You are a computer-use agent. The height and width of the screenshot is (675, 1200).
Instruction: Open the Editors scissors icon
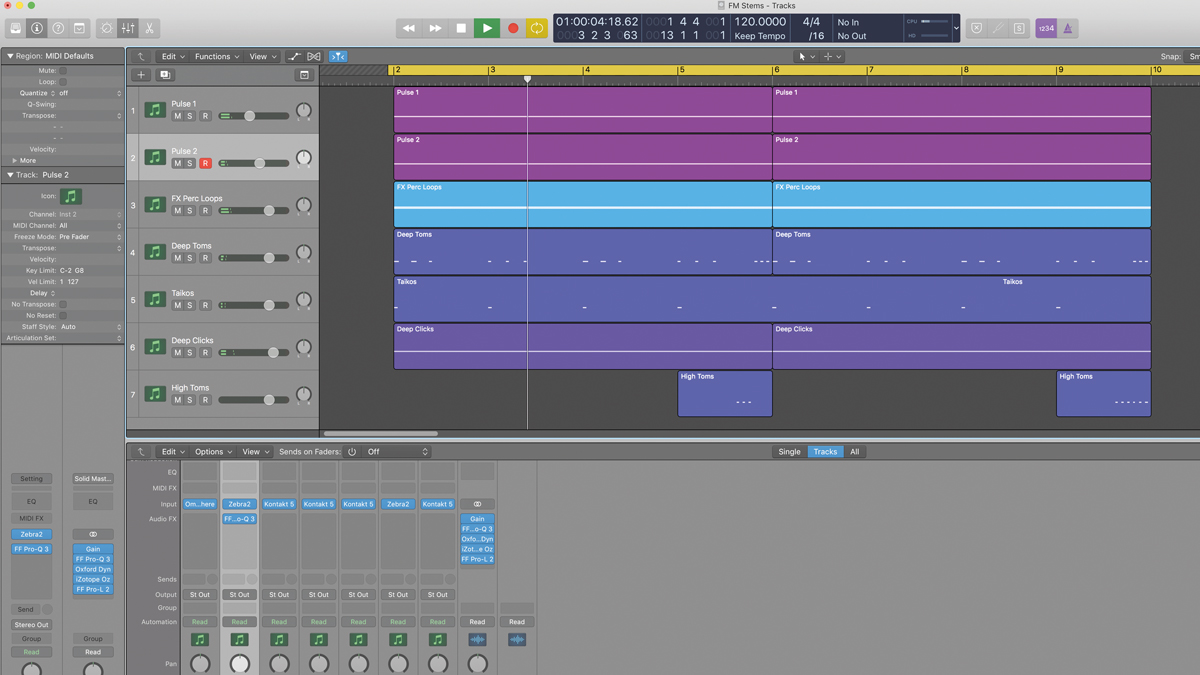(149, 29)
